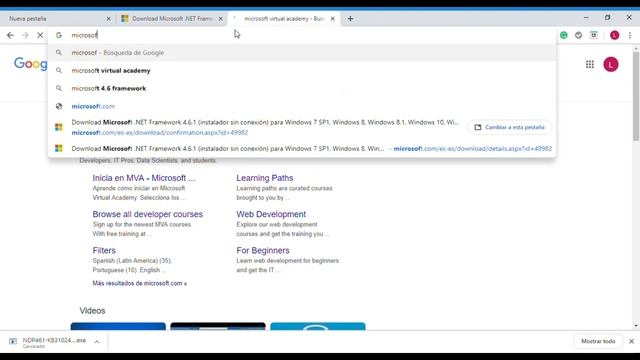Switch to the microsoft virtual academy tab
Image resolution: width=640 pixels, height=360 pixels.
tap(284, 19)
